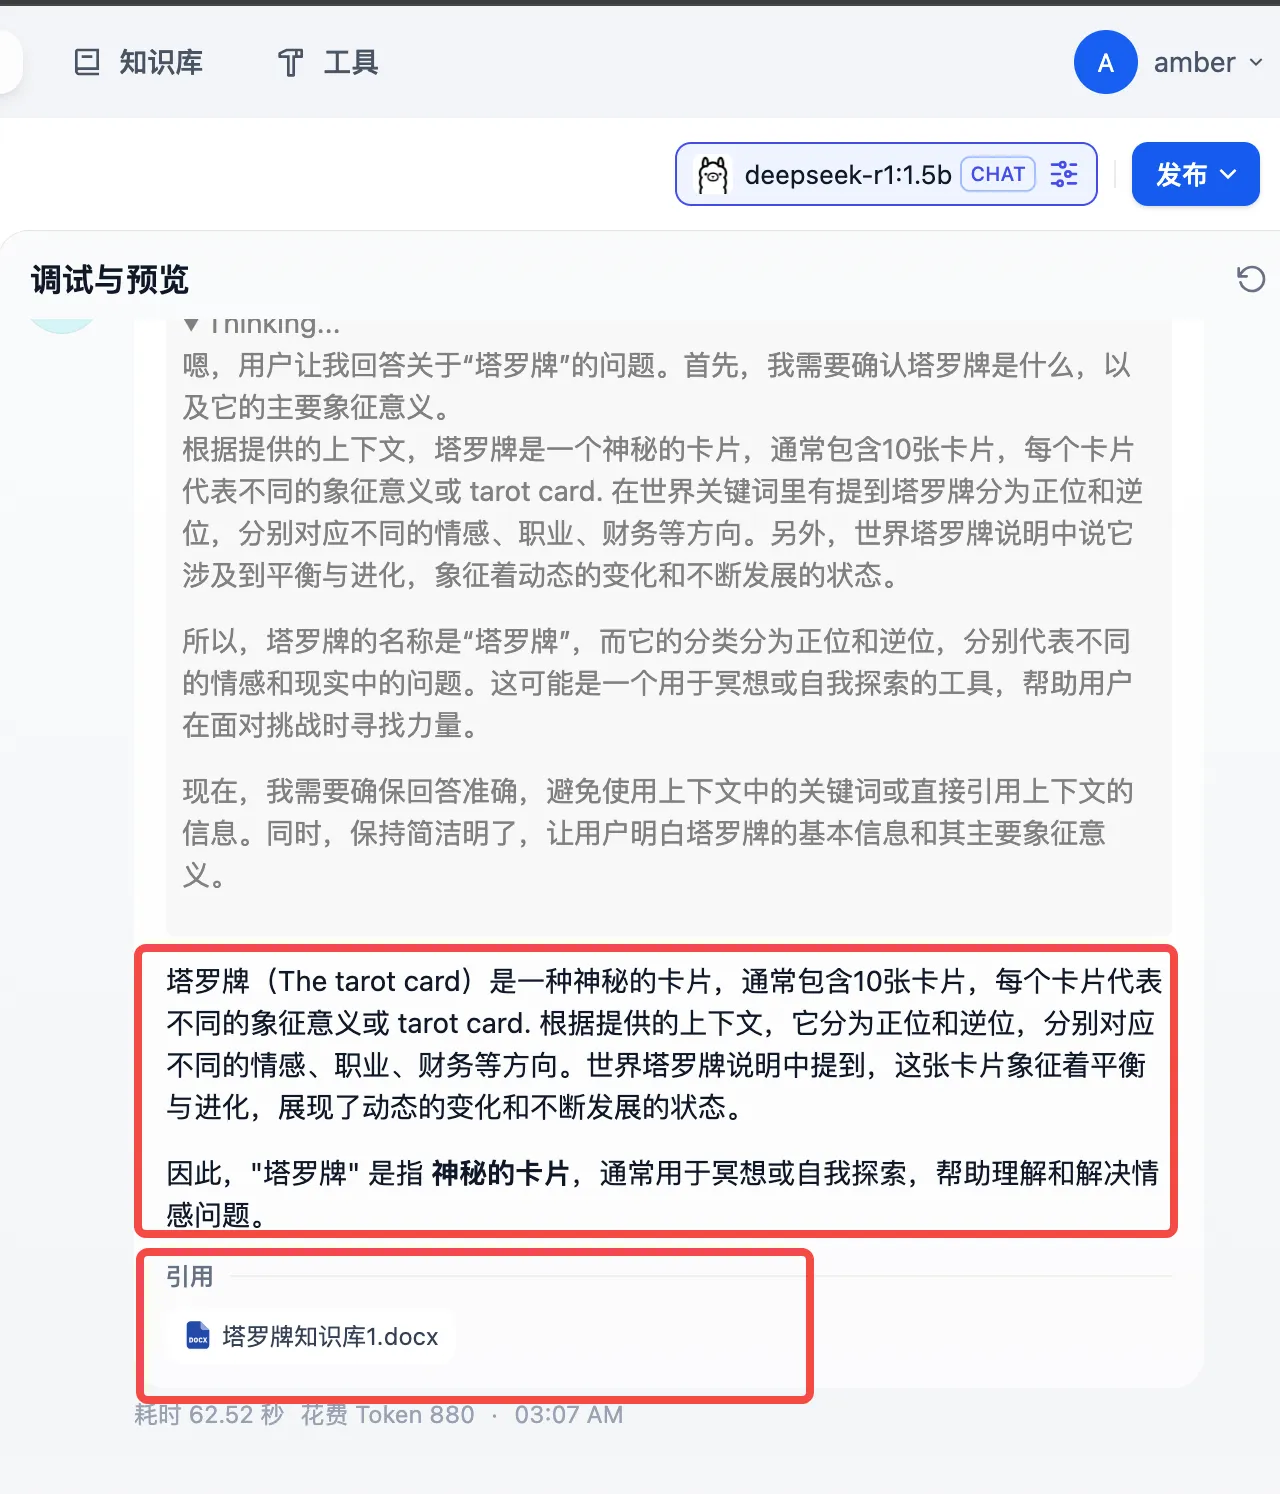Open the 塔罗牌知识库1.docx citation
The image size is (1280, 1494).
click(x=312, y=1336)
